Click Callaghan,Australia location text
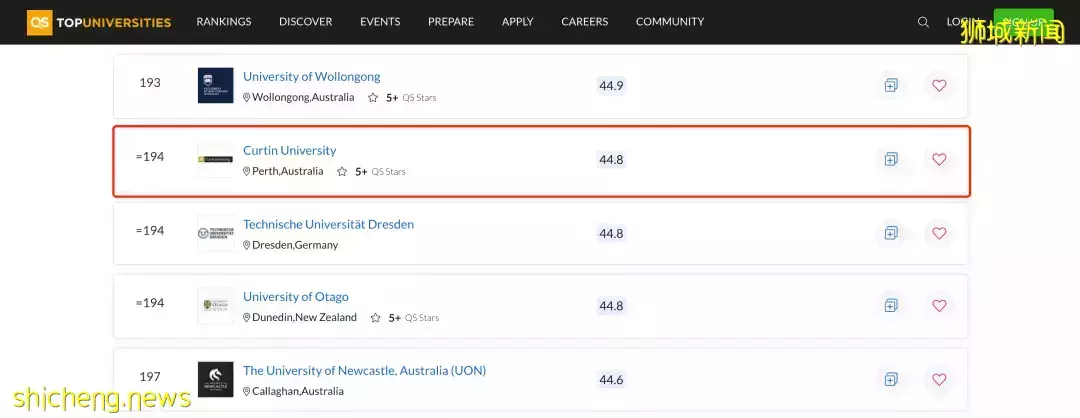1080x418 pixels. coord(298,391)
